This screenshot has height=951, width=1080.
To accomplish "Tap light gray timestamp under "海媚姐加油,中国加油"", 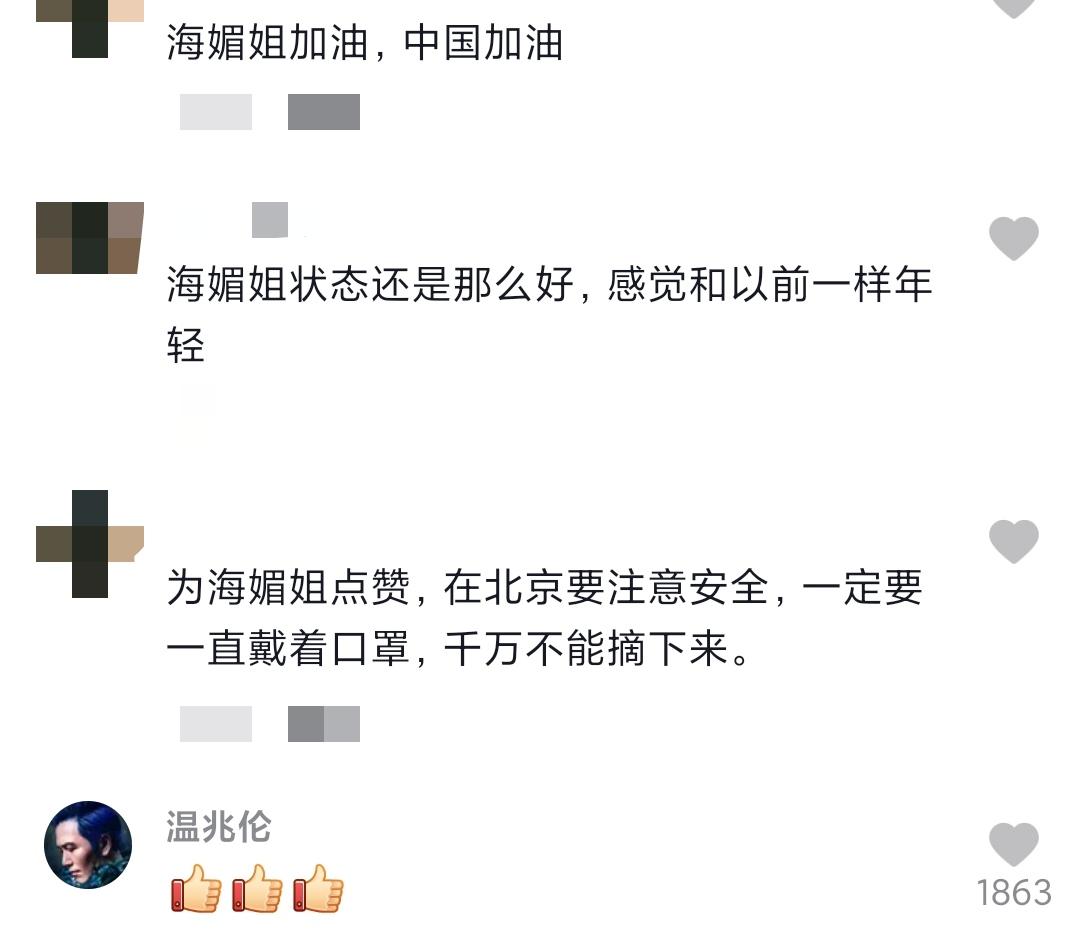I will pos(216,112).
